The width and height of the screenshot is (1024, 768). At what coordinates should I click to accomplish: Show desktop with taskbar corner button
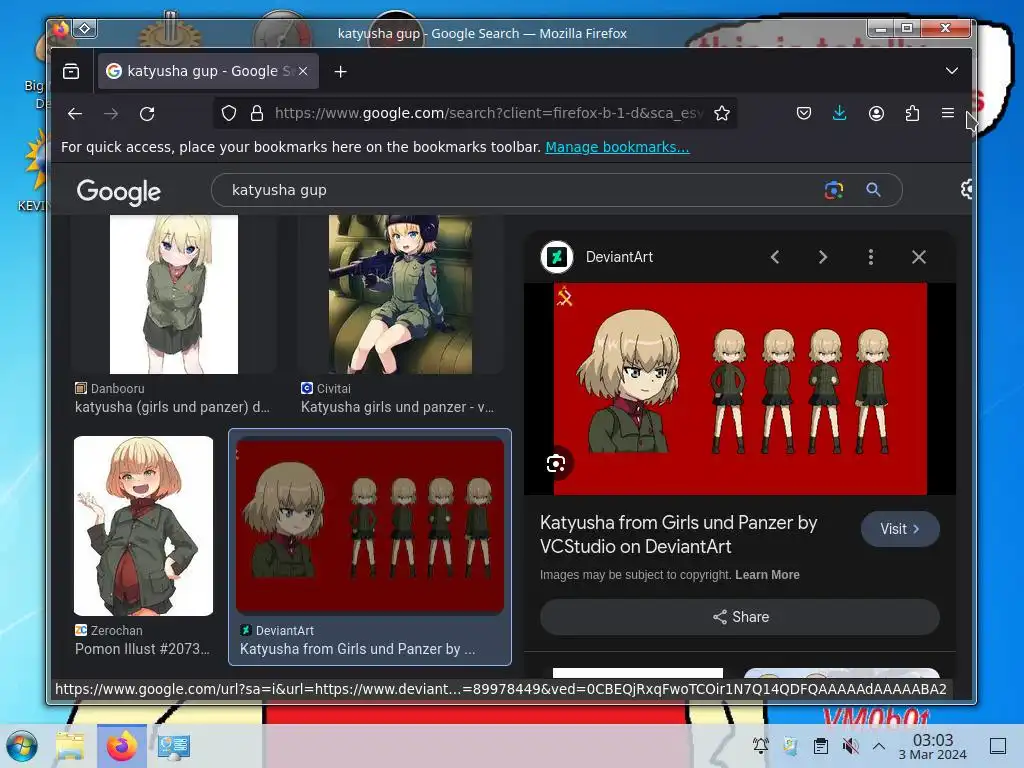click(x=998, y=746)
